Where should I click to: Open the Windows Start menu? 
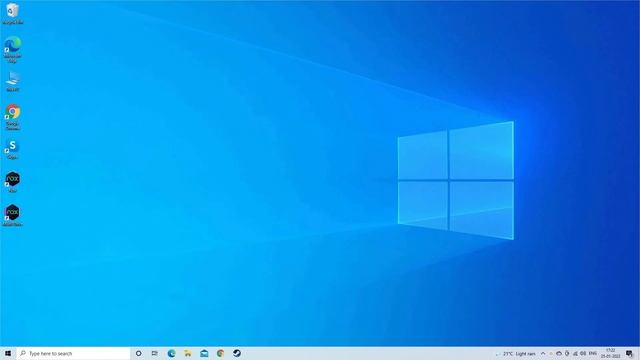pos(8,353)
